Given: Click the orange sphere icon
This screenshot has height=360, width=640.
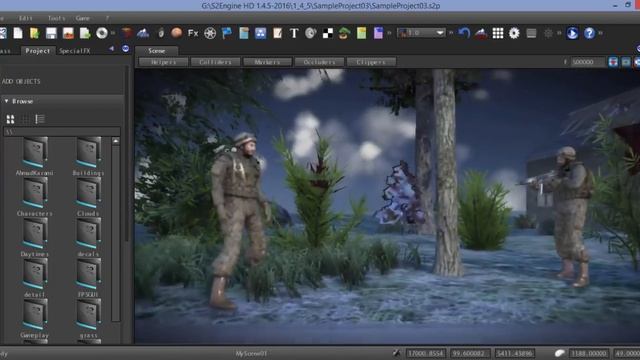Looking at the screenshot, I should click(176, 33).
